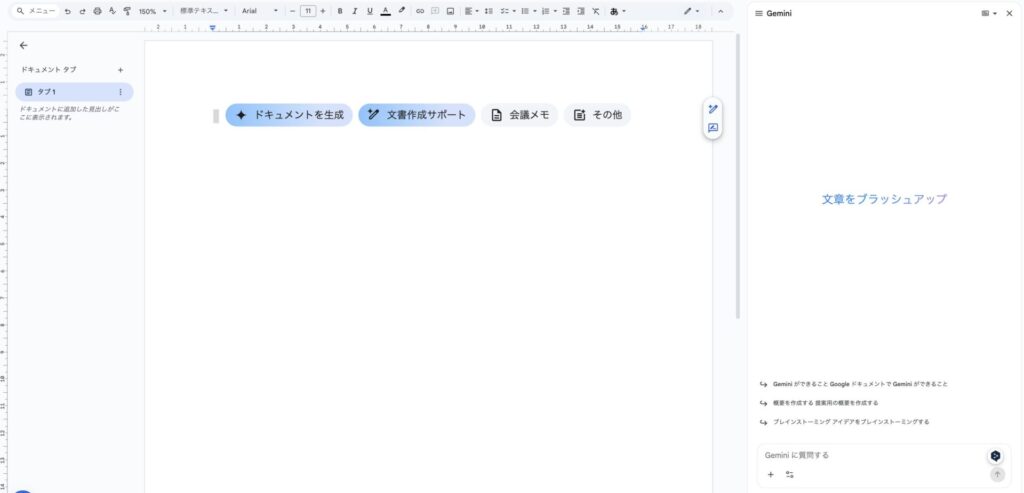Open line and paragraph spacing options
1024x493 pixels.
(x=488, y=11)
